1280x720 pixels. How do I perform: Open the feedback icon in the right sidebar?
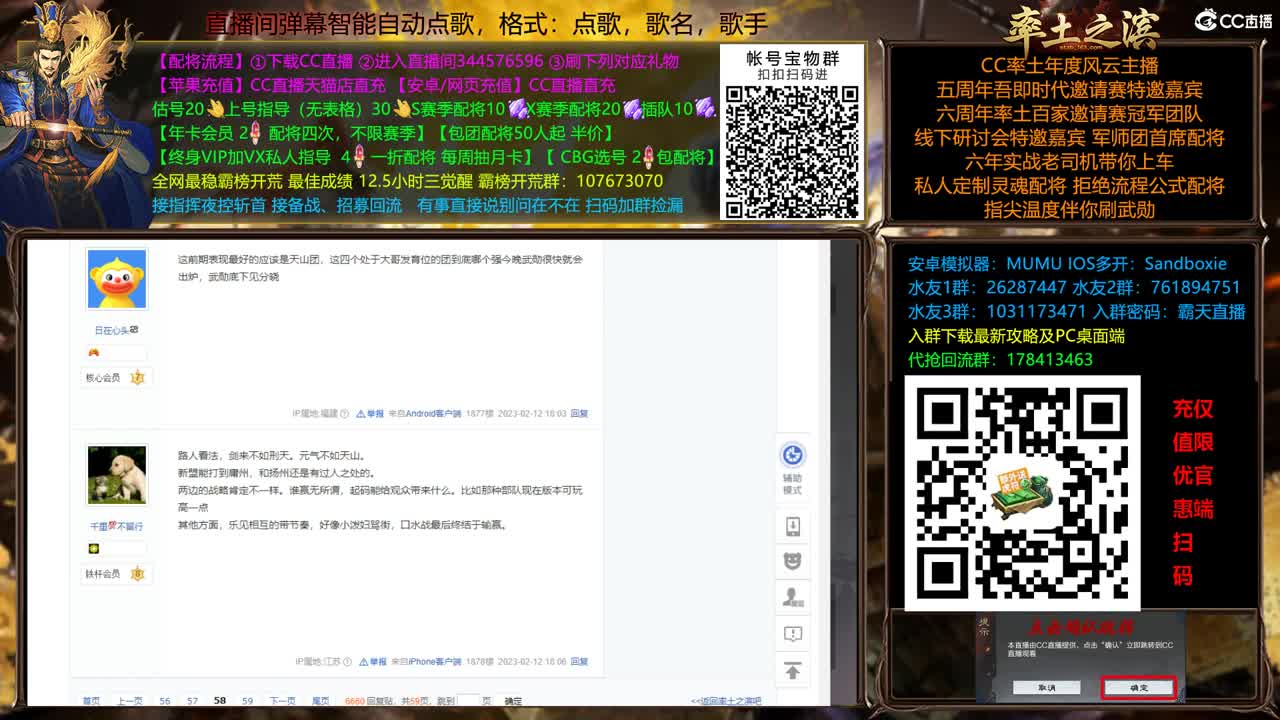(x=793, y=632)
